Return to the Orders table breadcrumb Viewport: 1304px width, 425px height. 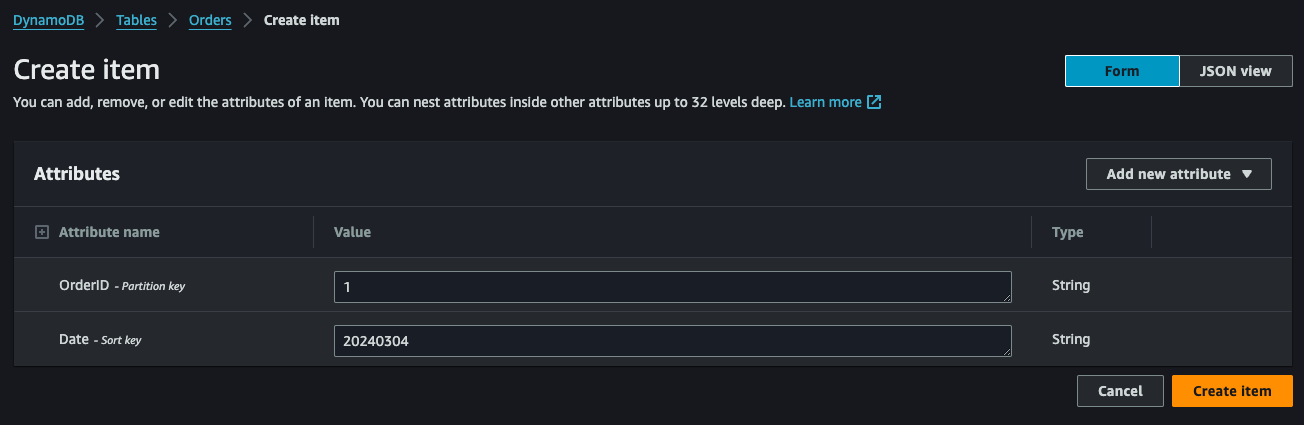click(x=210, y=20)
